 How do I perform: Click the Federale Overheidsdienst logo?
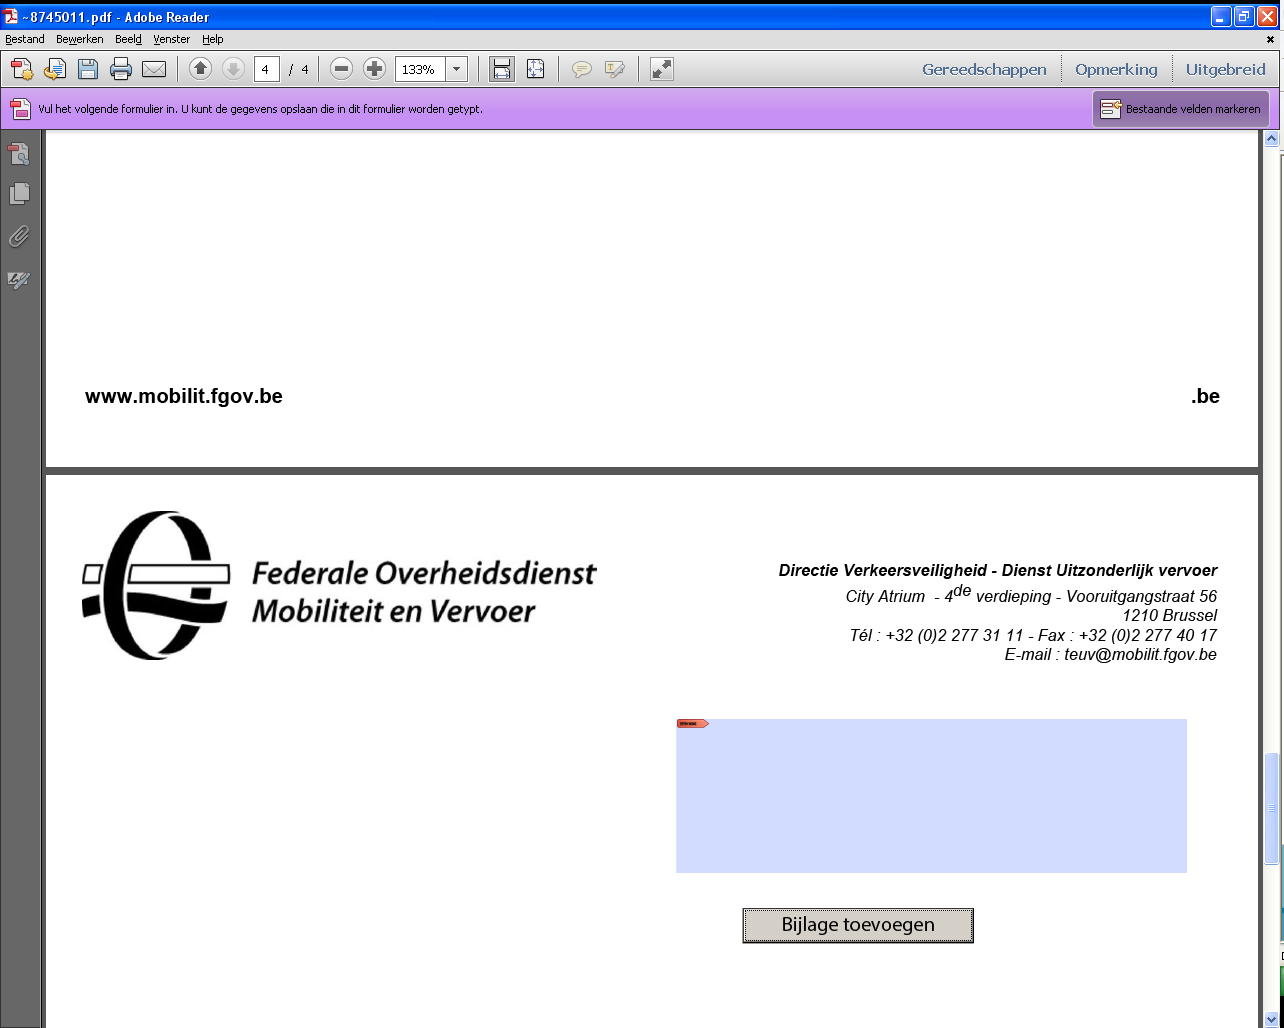pyautogui.click(x=339, y=586)
